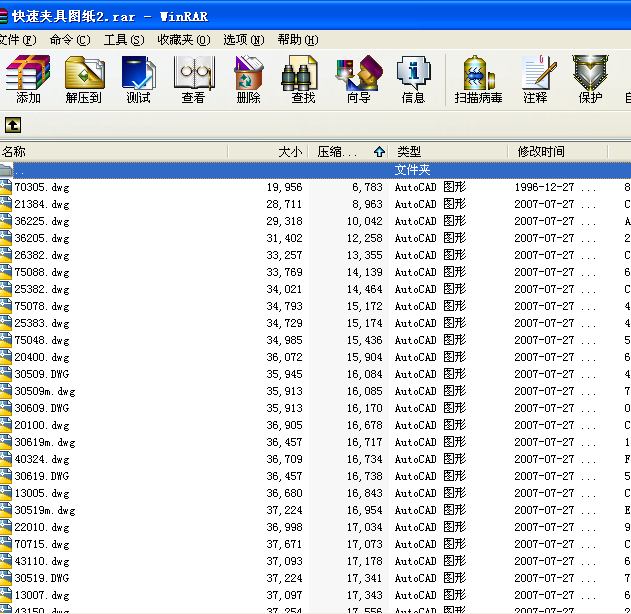631x614 pixels.
Task: Select file 75048.dwg
Action: click(42, 340)
